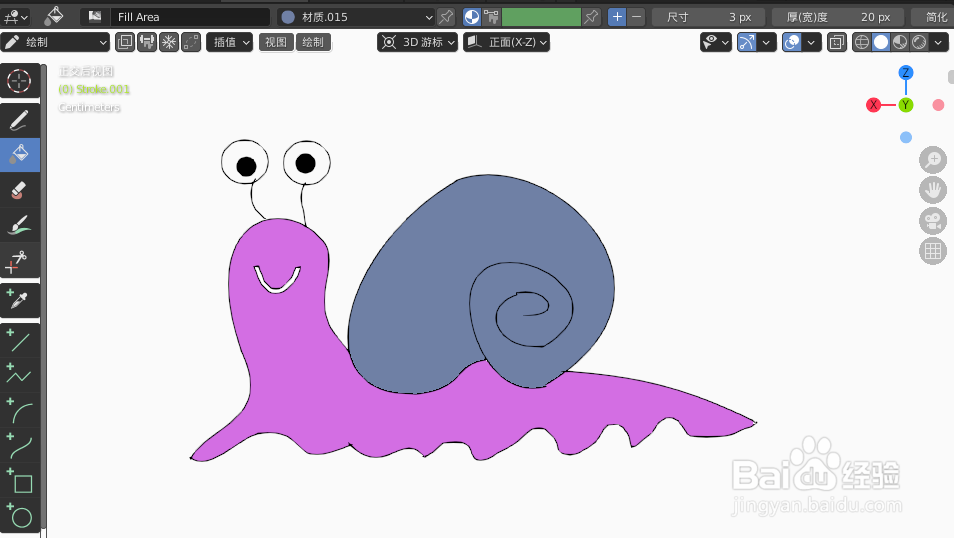Toggle the snowflake additive drawing icon
This screenshot has width=954, height=538.
169,42
